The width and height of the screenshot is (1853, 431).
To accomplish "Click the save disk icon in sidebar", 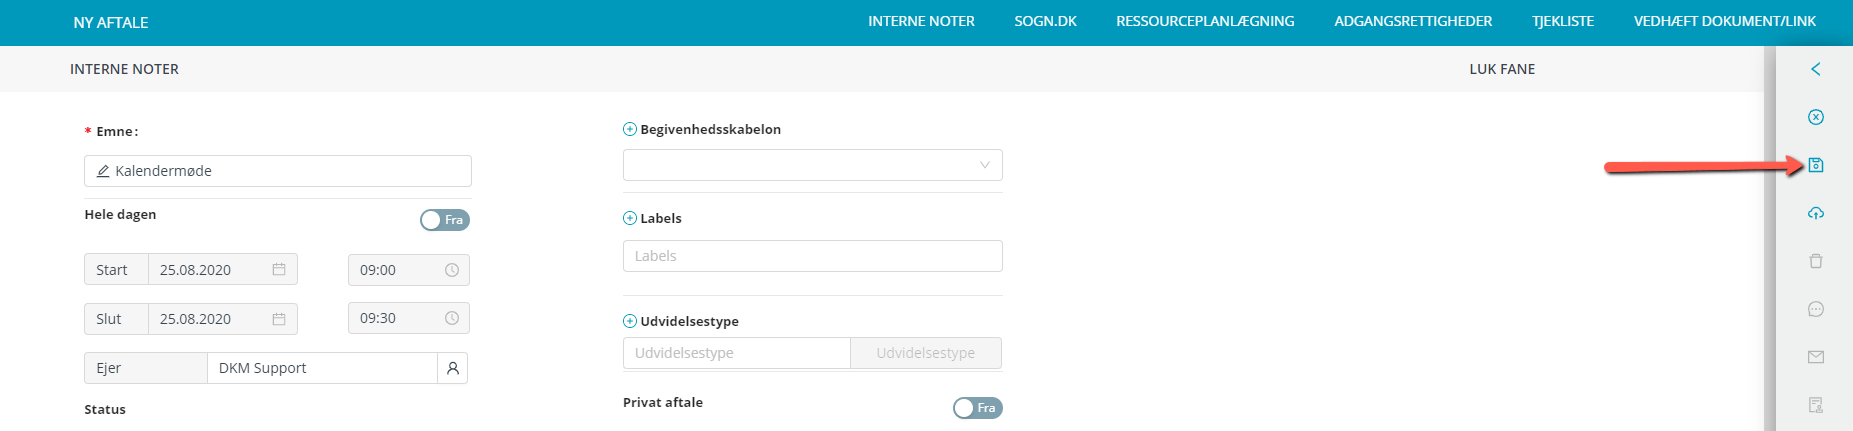I will click(x=1816, y=165).
